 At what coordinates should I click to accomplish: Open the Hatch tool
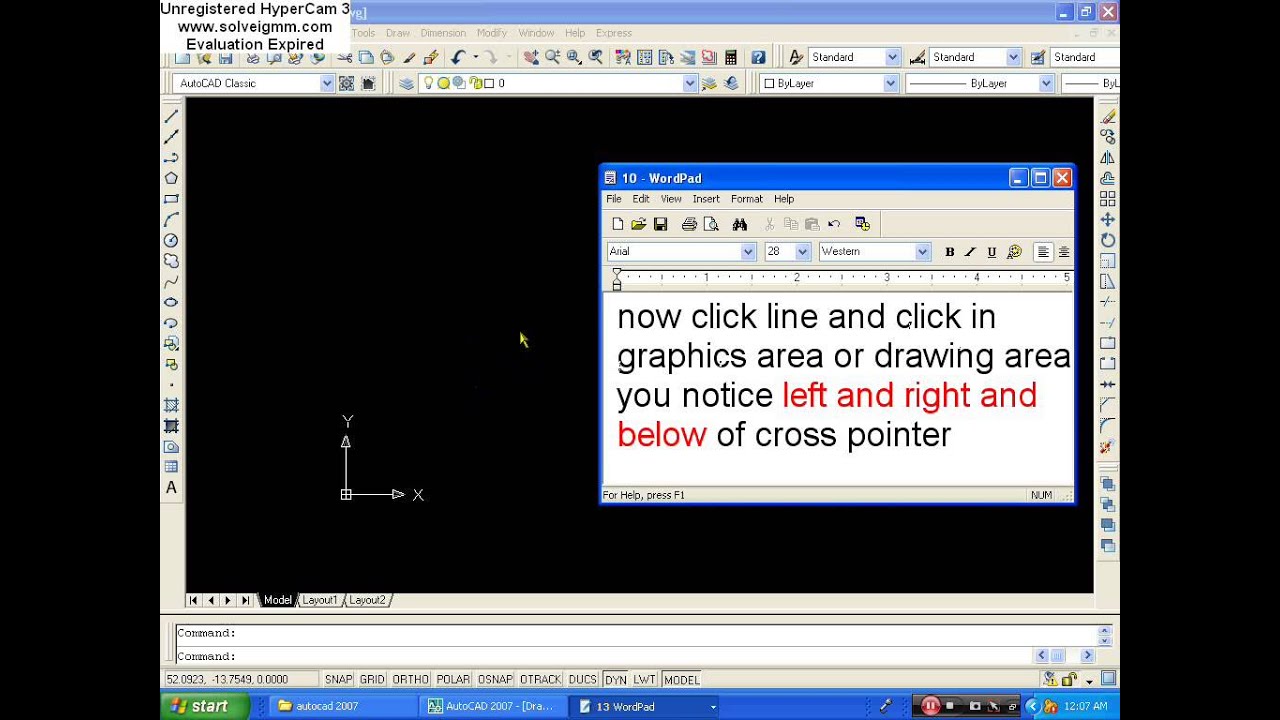[x=171, y=405]
